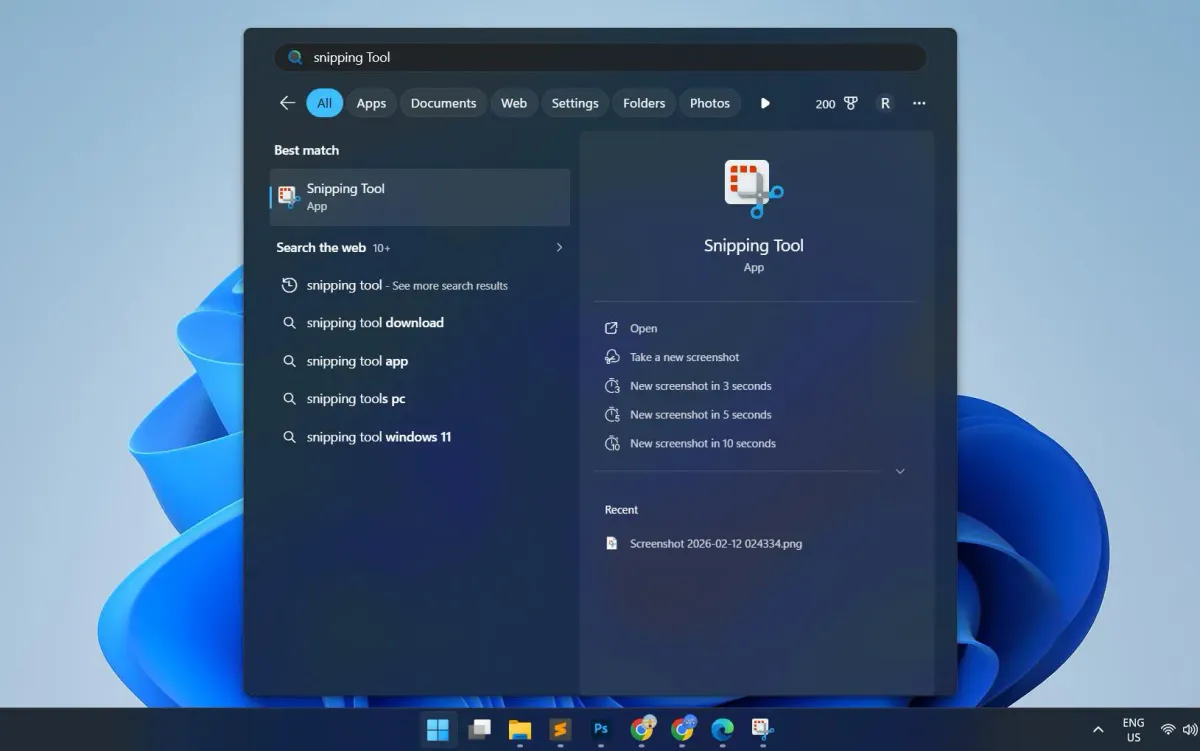Open the three-dot options menu
Image resolution: width=1200 pixels, height=751 pixels.
point(919,103)
